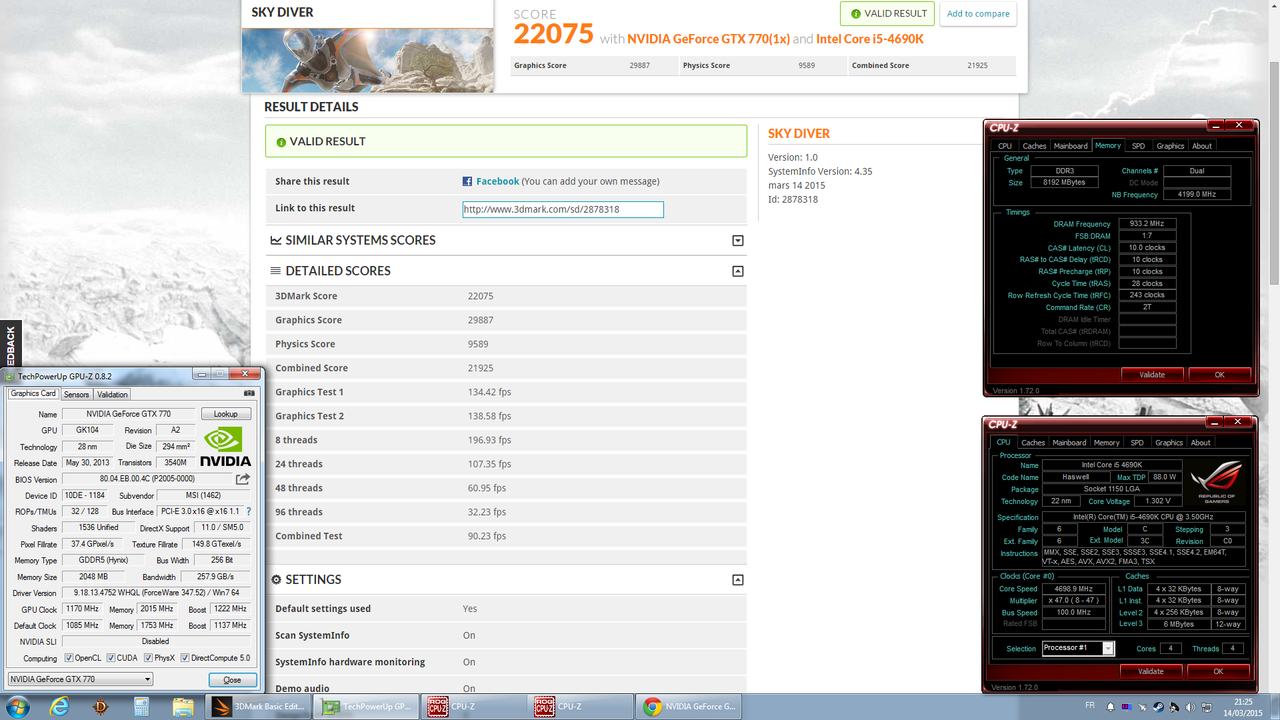Viewport: 1280px width, 720px height.
Task: Collapse the Settings section
Action: pos(738,580)
